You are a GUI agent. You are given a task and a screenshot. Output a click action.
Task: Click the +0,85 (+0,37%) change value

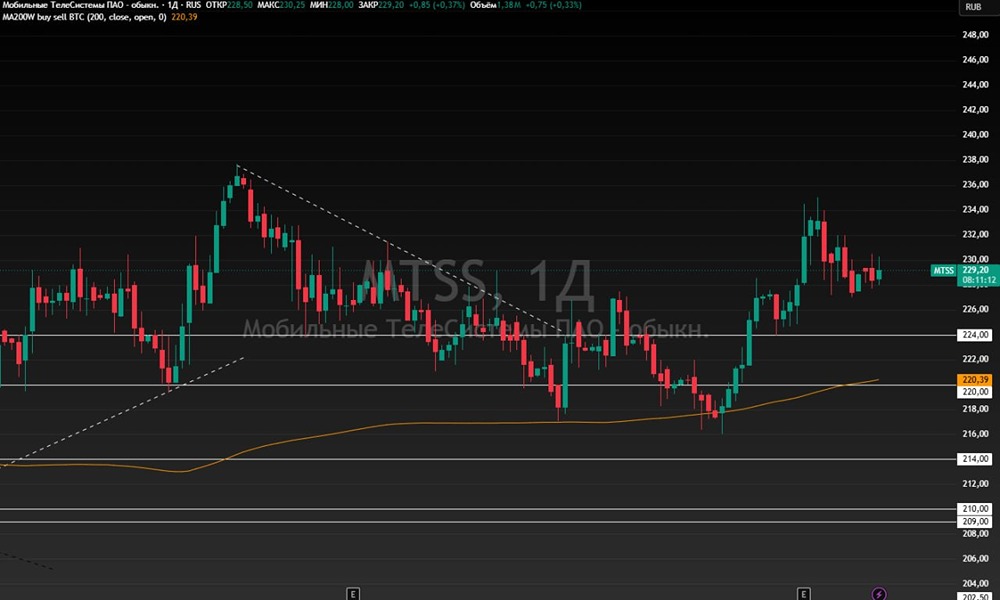(436, 5)
